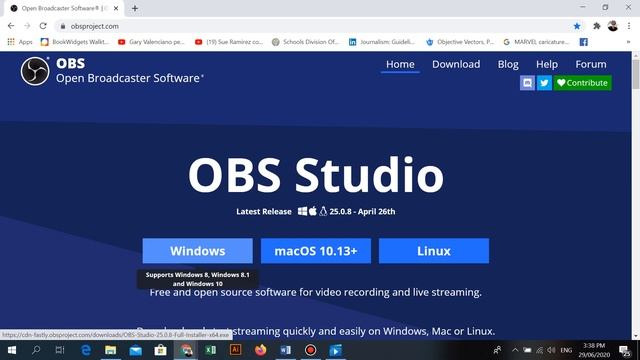The width and height of the screenshot is (640, 360).
Task: Click the OBS Open Broadcaster Software title
Action: point(129,71)
